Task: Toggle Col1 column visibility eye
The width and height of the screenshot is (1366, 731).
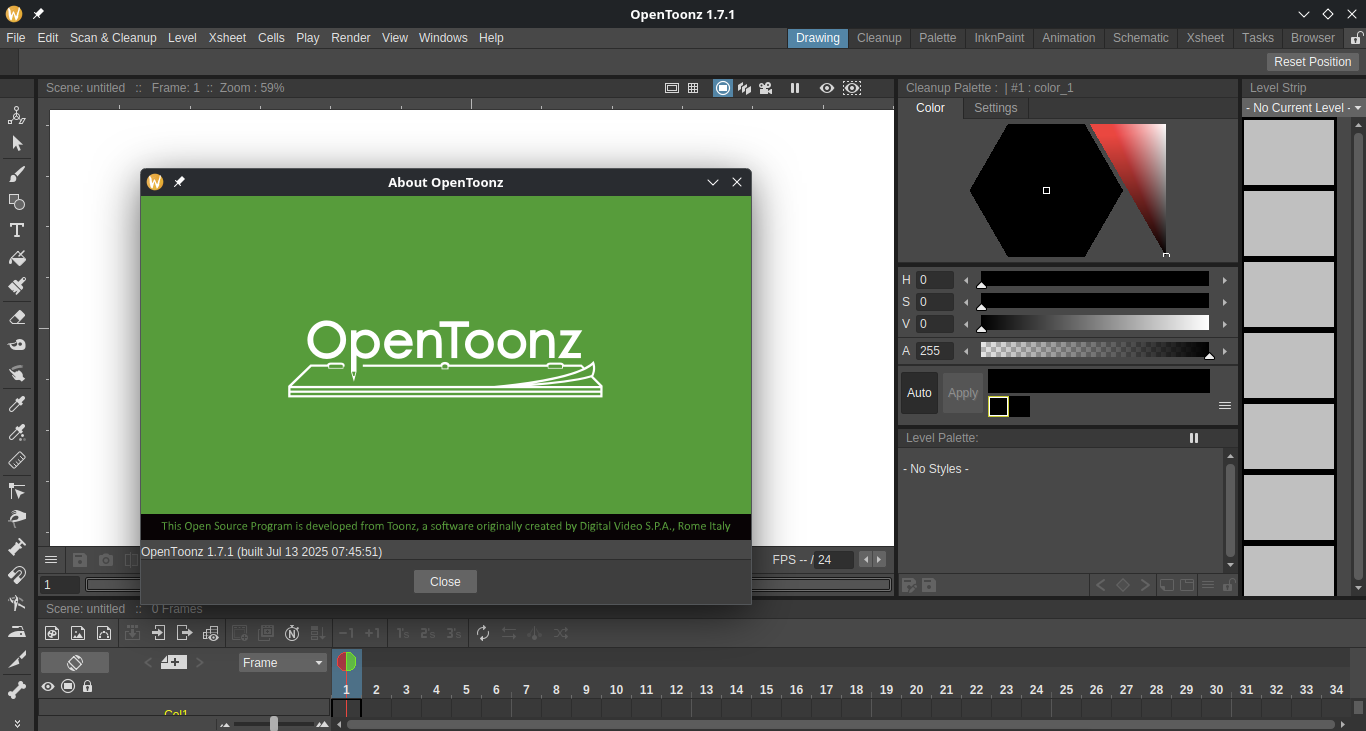Action: click(47, 687)
